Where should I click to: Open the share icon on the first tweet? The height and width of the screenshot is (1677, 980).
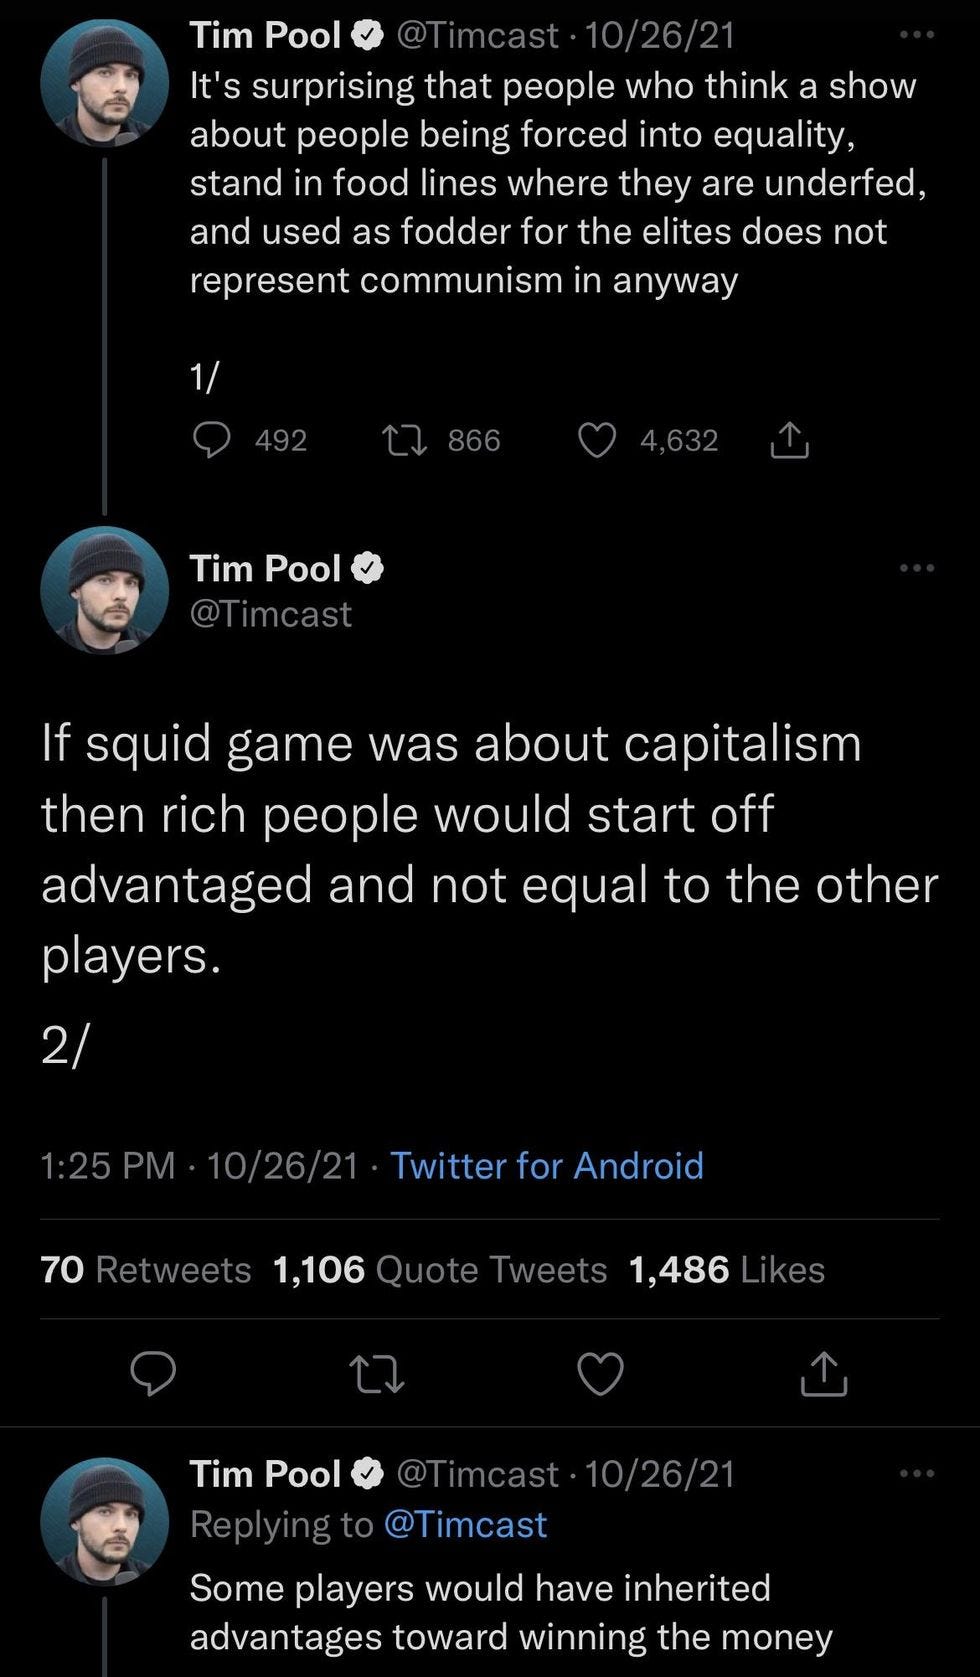790,440
